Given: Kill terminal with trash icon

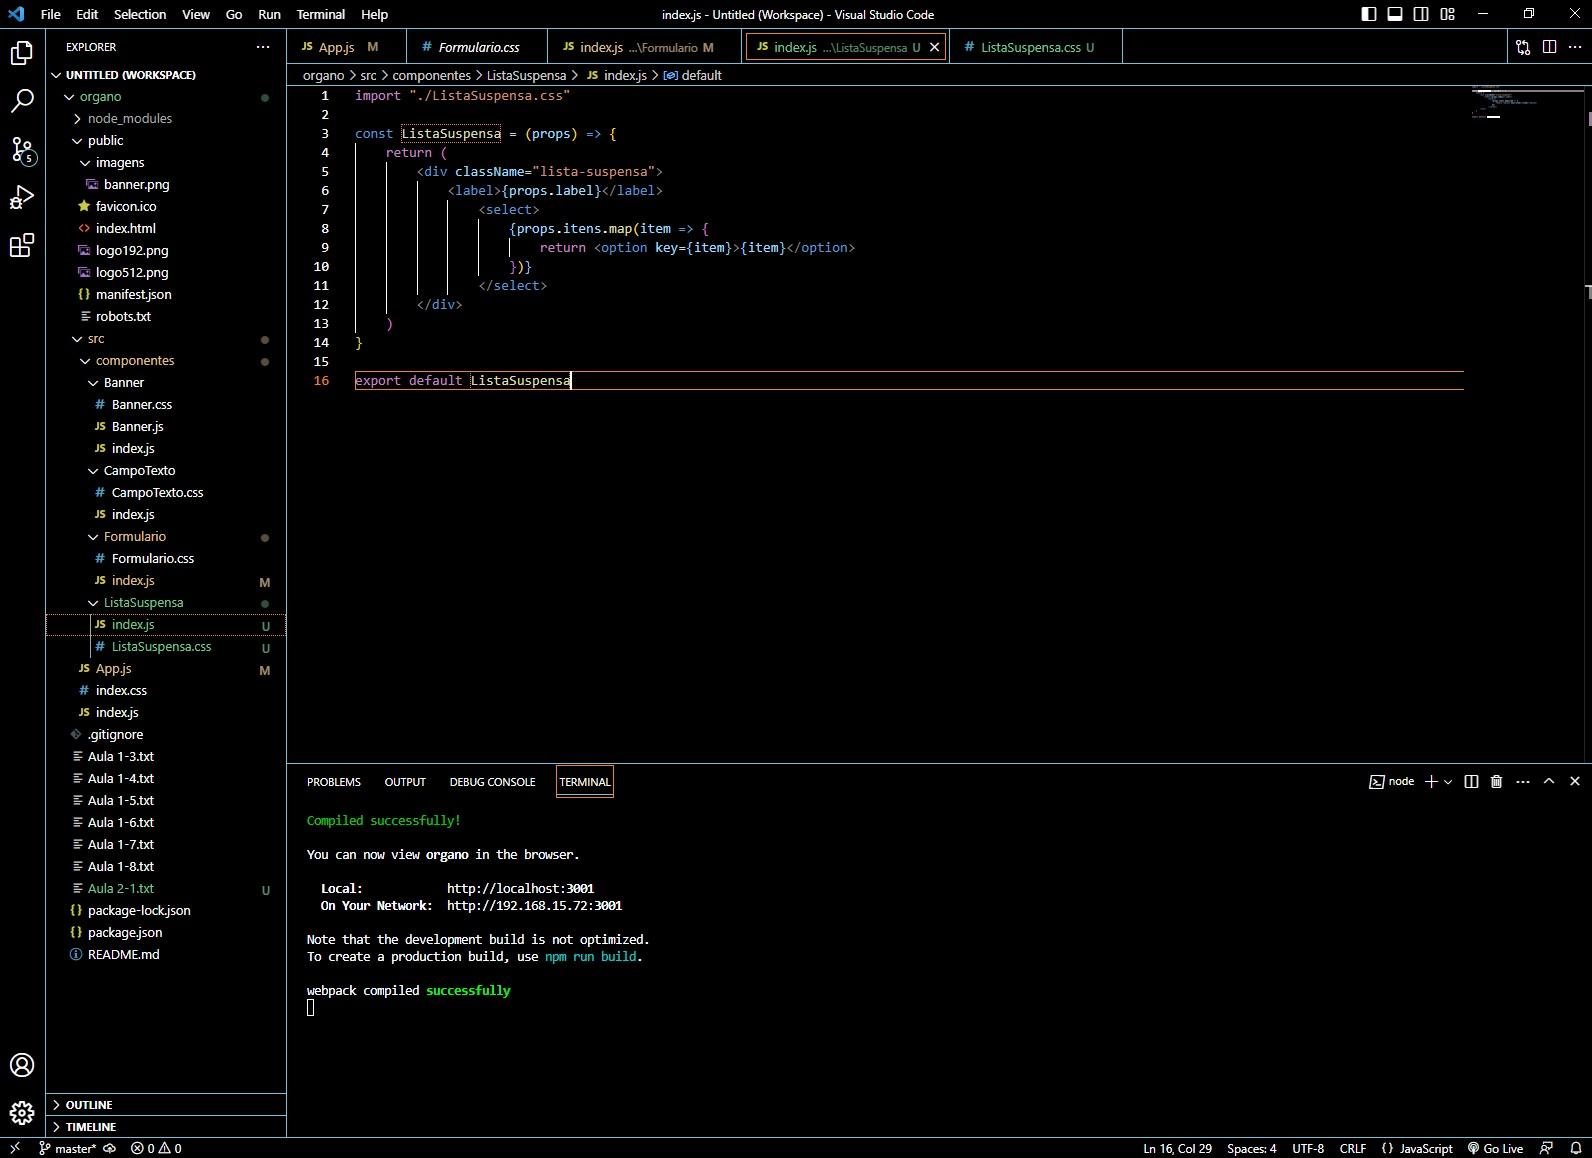Looking at the screenshot, I should pos(1496,782).
